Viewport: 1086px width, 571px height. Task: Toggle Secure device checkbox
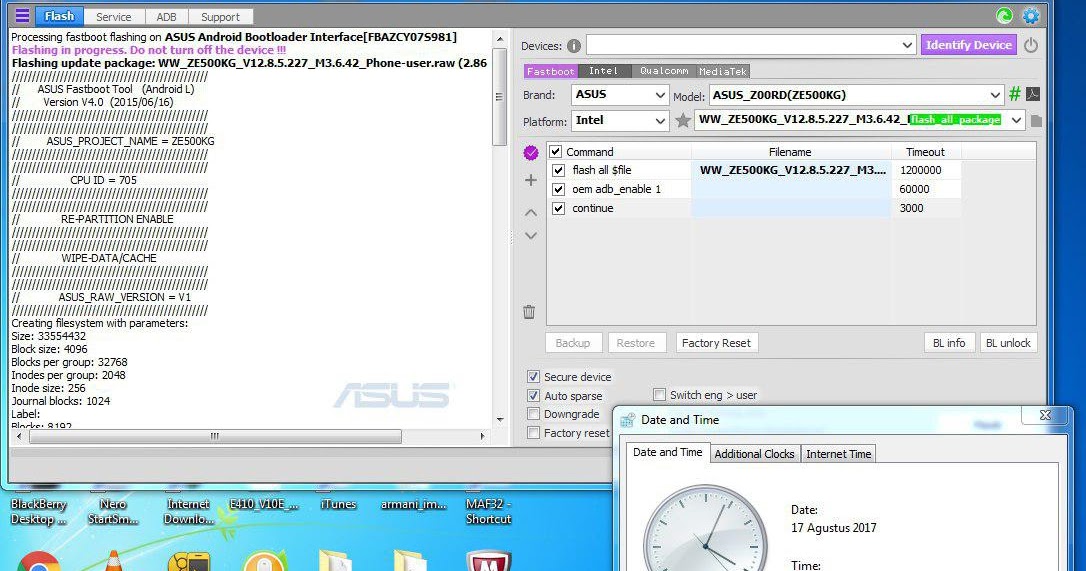533,376
